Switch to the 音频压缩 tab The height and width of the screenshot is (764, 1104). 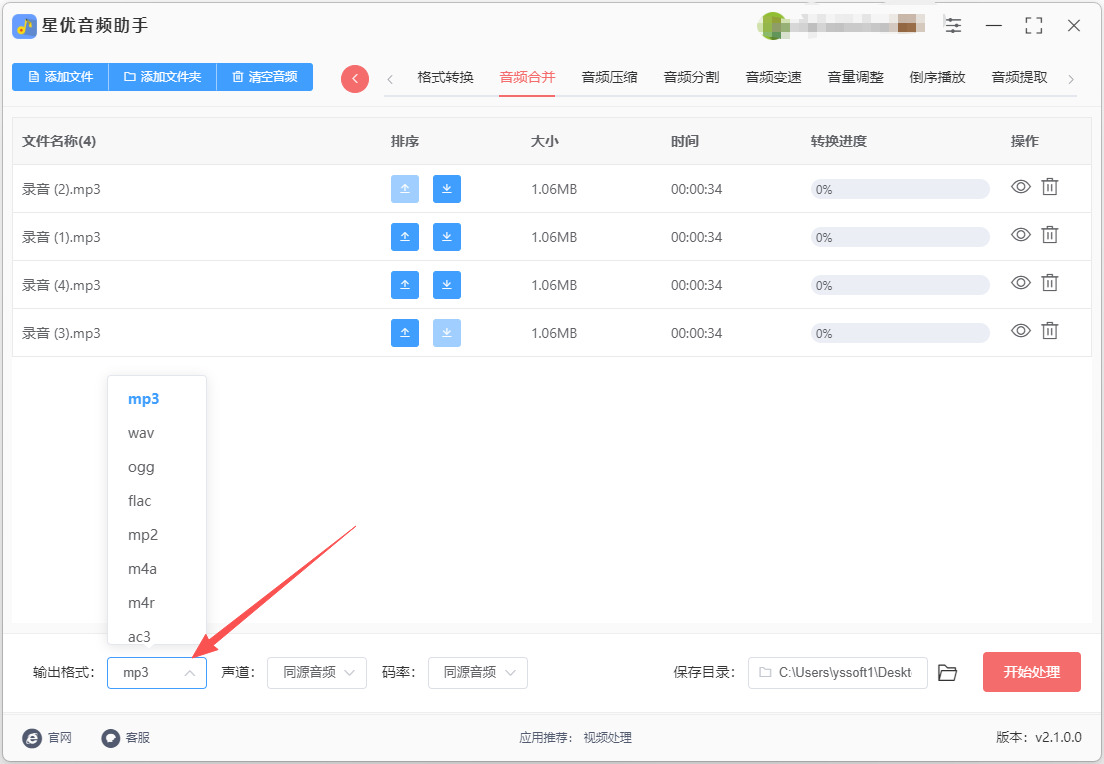(609, 77)
